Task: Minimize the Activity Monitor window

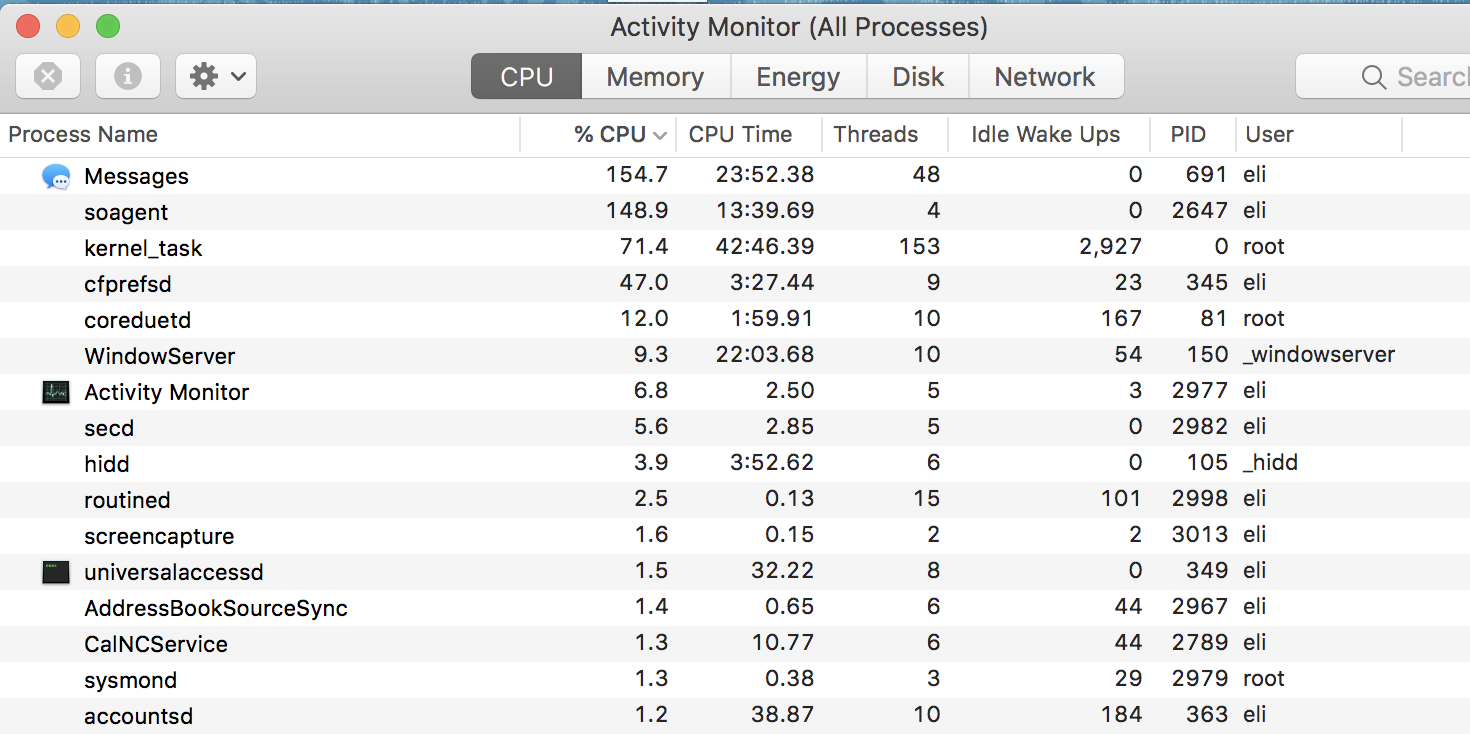Action: point(68,27)
